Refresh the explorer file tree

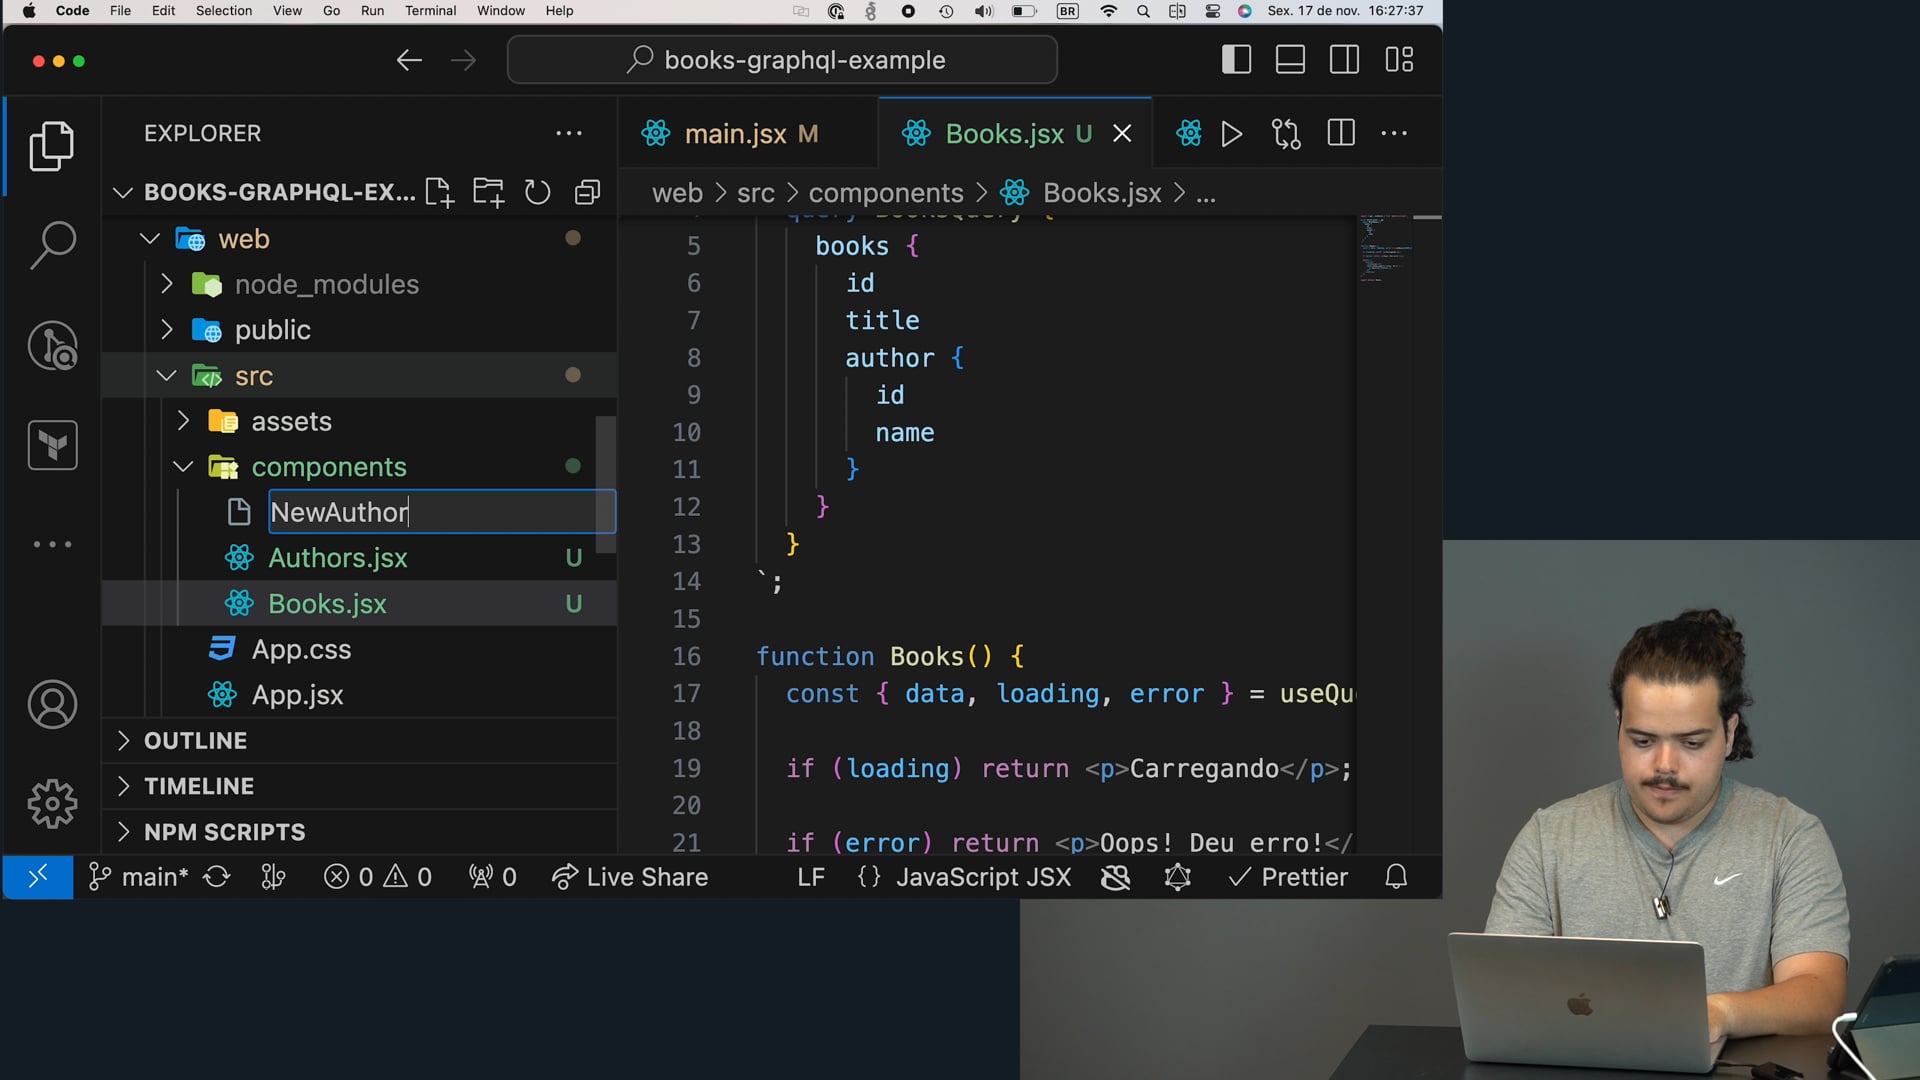tap(538, 192)
